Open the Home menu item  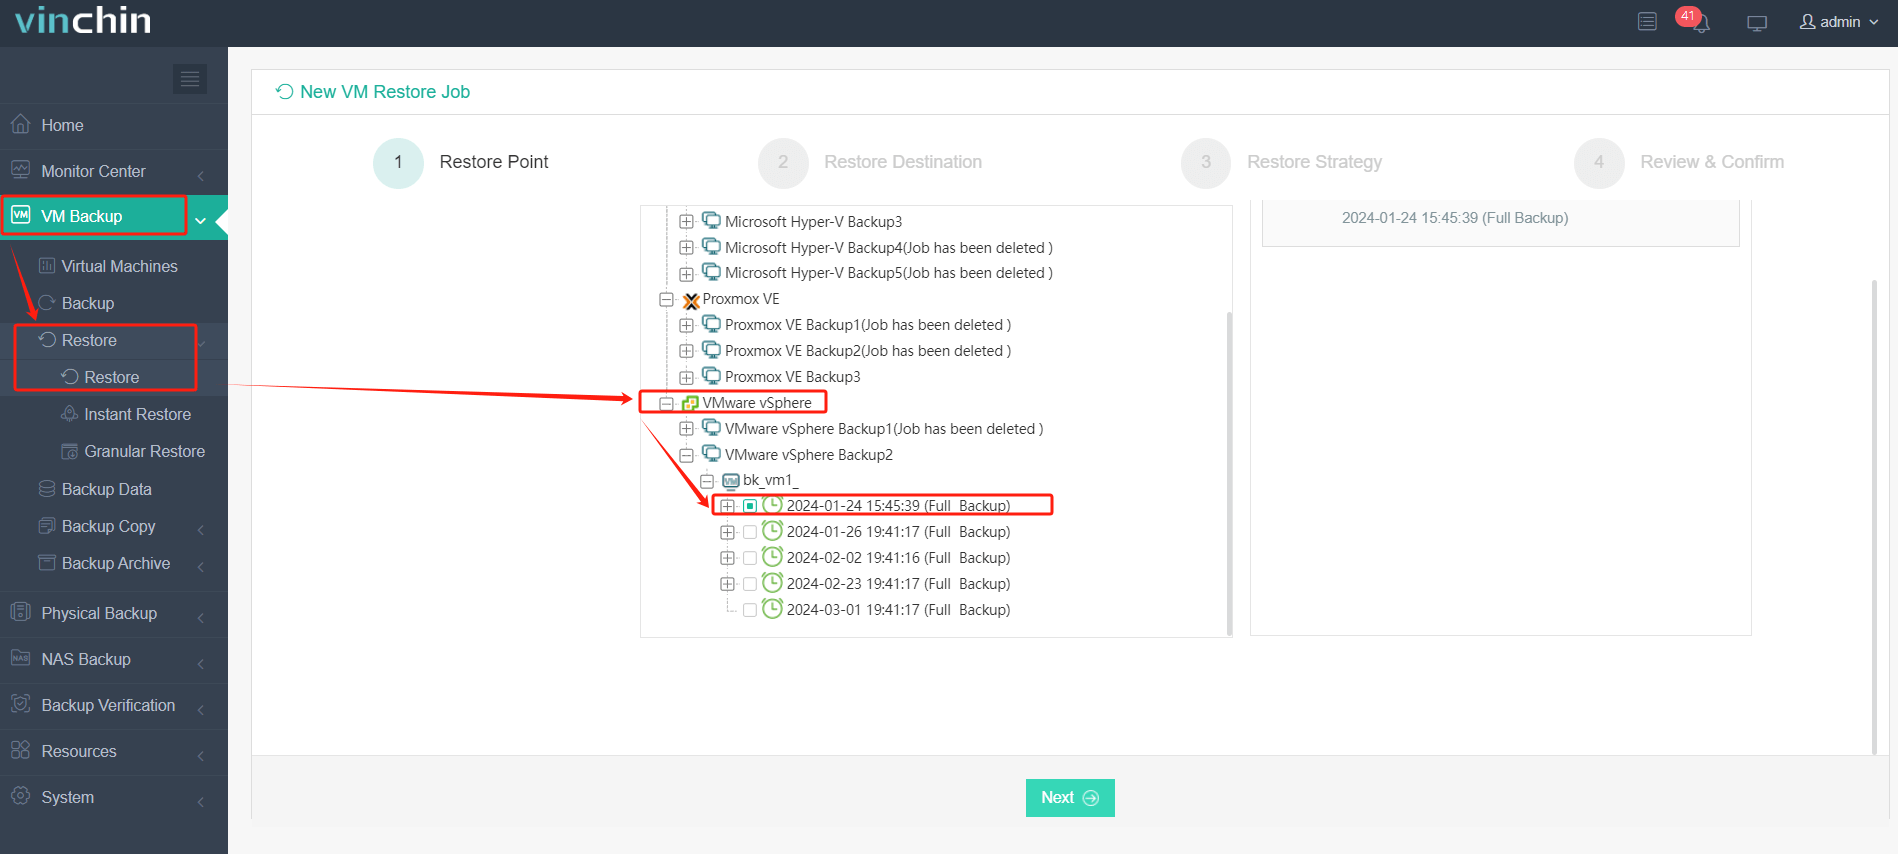[114, 125]
